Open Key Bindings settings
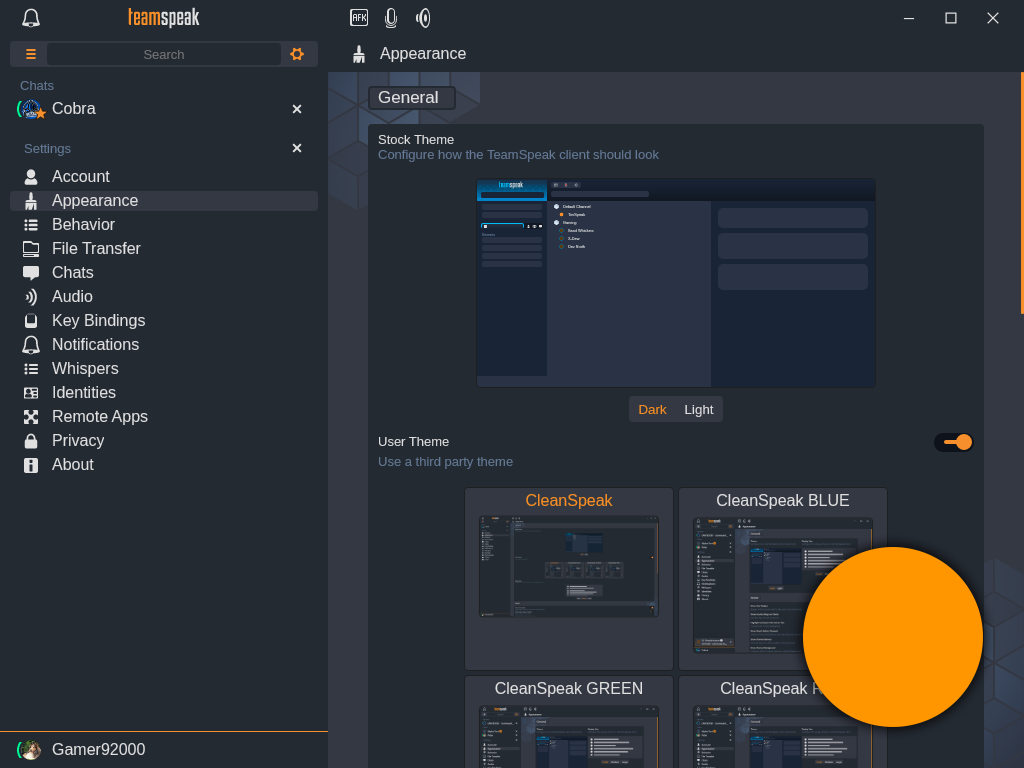Viewport: 1024px width, 768px height. [98, 321]
